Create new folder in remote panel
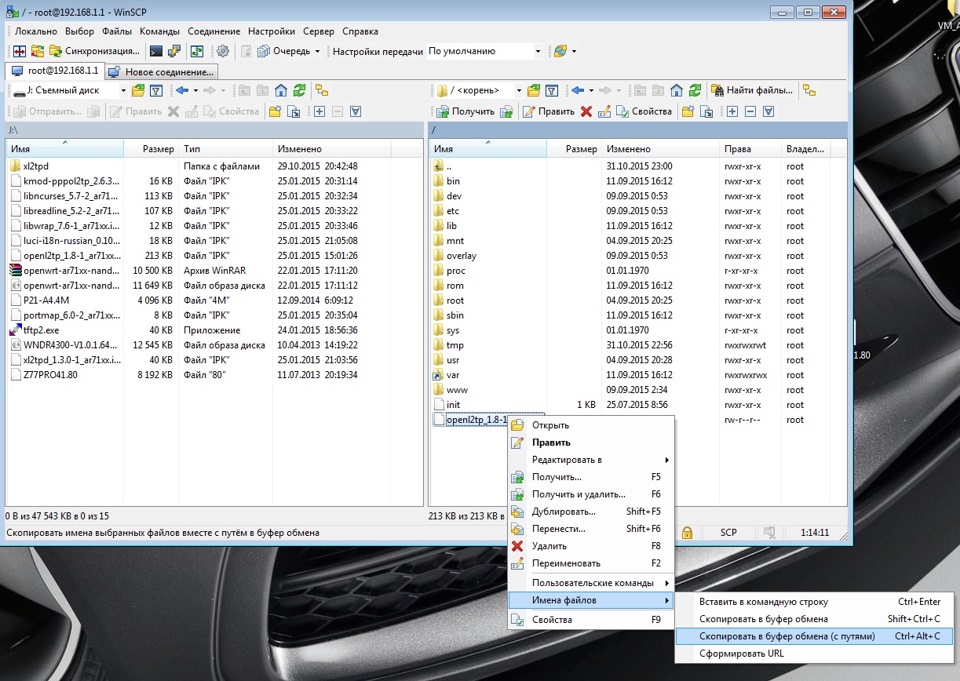This screenshot has height=681, width=960. (688, 111)
